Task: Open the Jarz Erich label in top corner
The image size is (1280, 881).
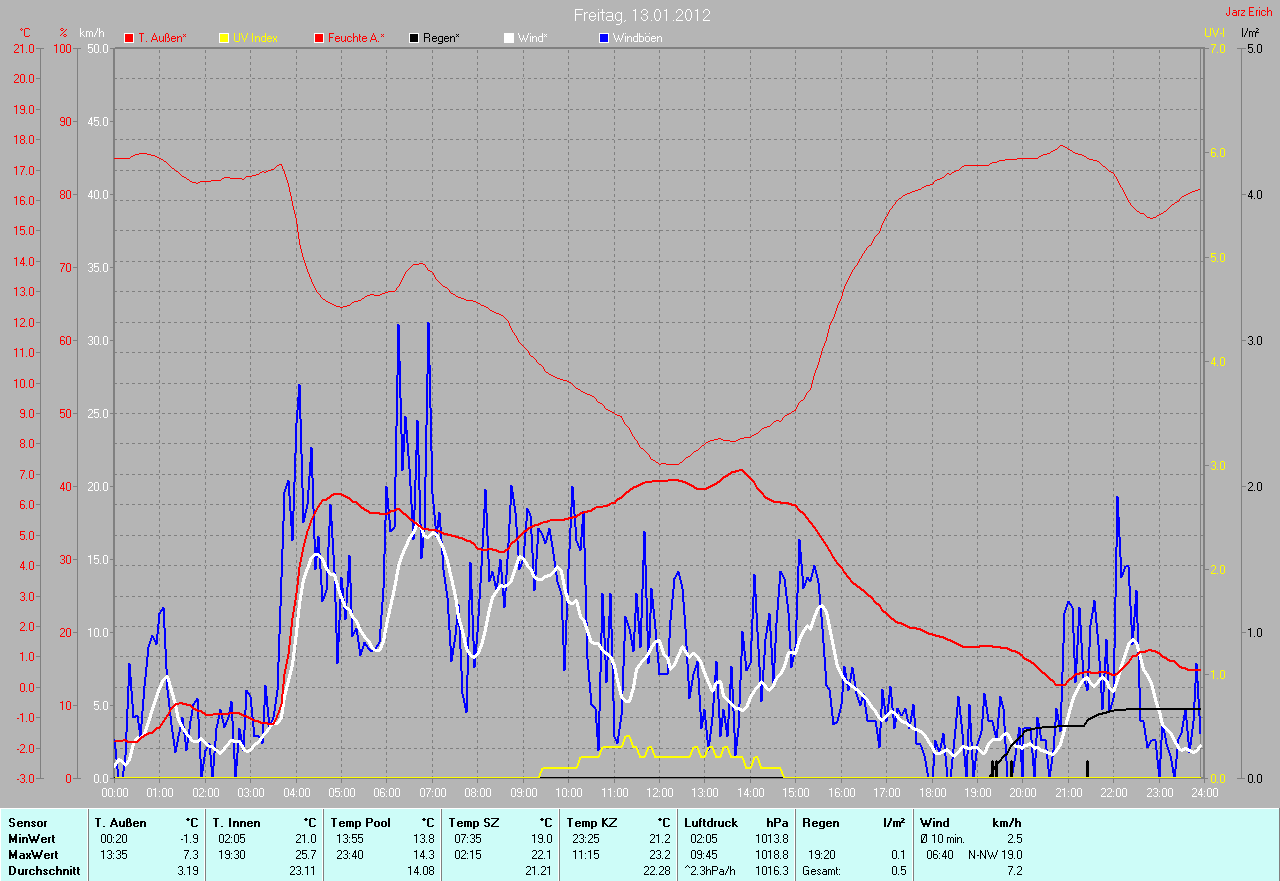Action: tap(1248, 13)
